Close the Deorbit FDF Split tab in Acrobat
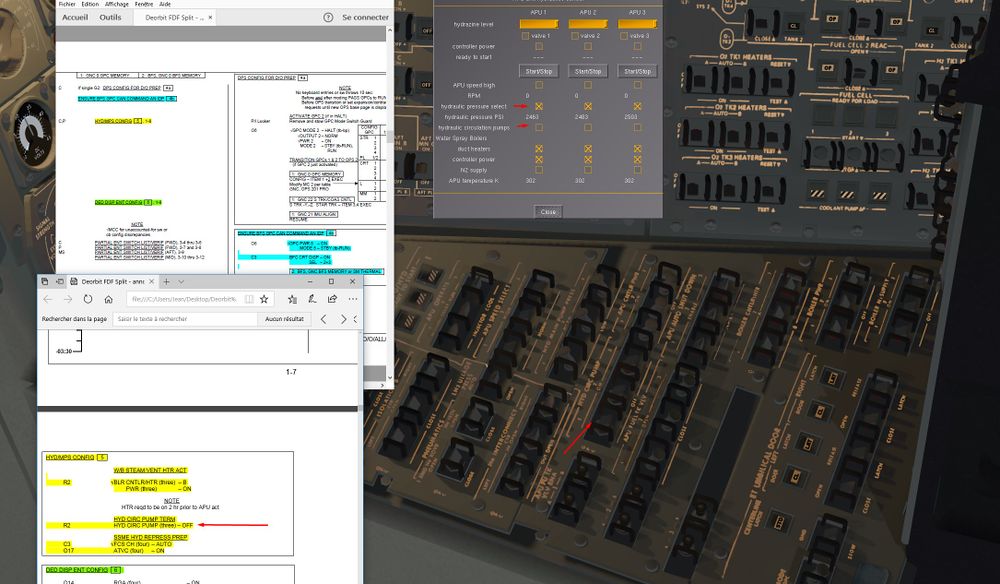The width and height of the screenshot is (1000, 584). pyautogui.click(x=210, y=17)
